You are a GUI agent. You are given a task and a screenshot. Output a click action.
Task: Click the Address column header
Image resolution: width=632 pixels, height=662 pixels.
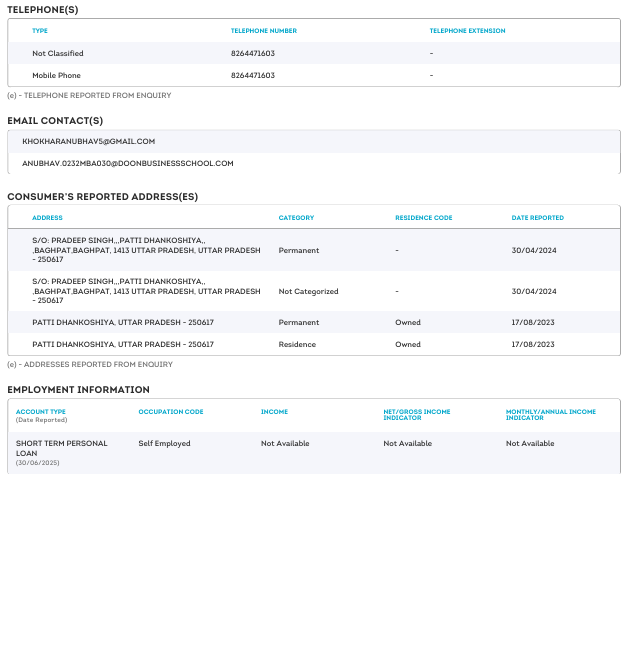pos(47,218)
